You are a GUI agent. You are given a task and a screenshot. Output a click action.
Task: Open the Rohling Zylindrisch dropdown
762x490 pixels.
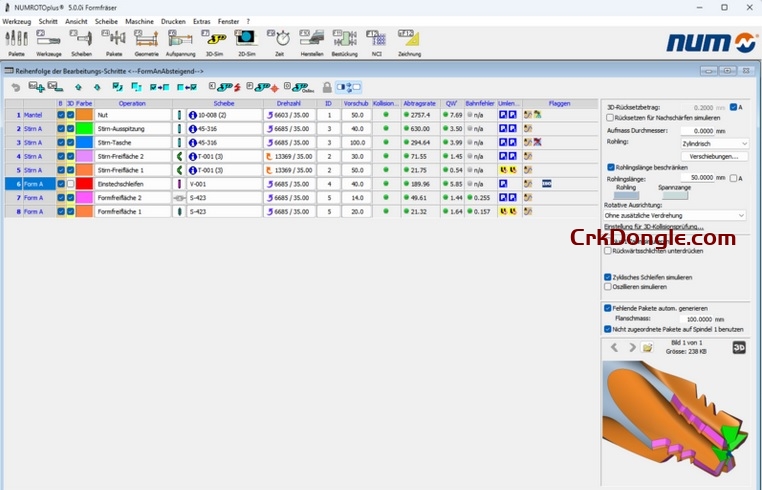pyautogui.click(x=714, y=143)
